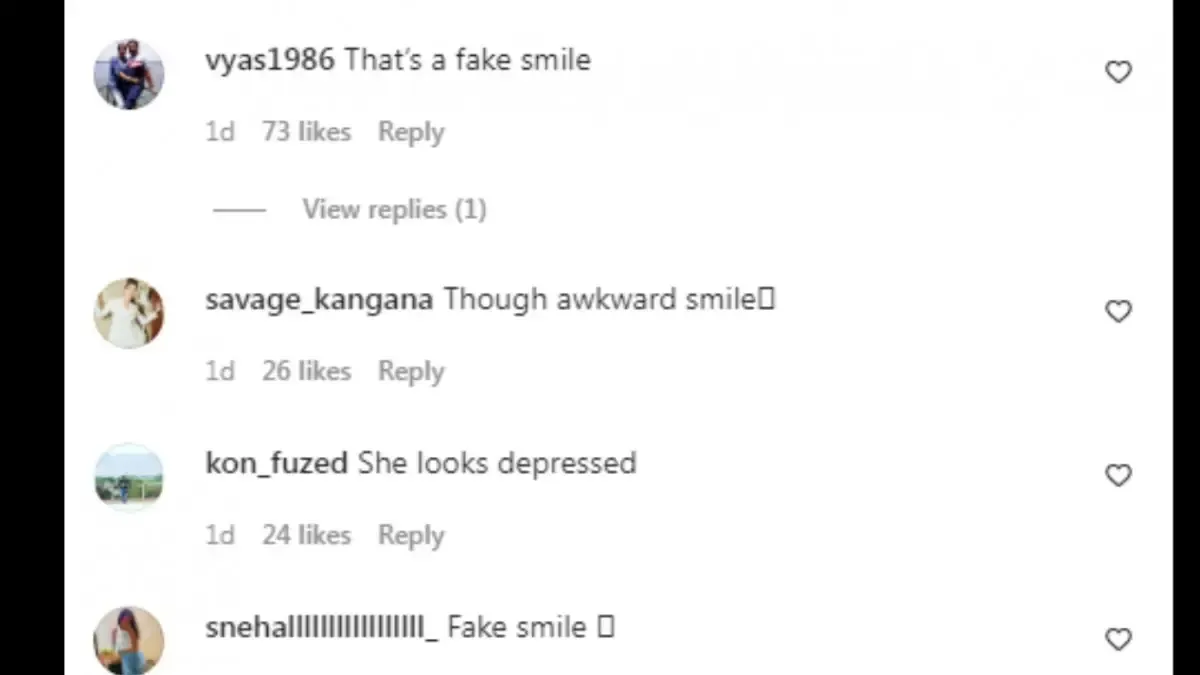
Task: Expand View replies (1) under vyas1986
Action: (x=394, y=209)
